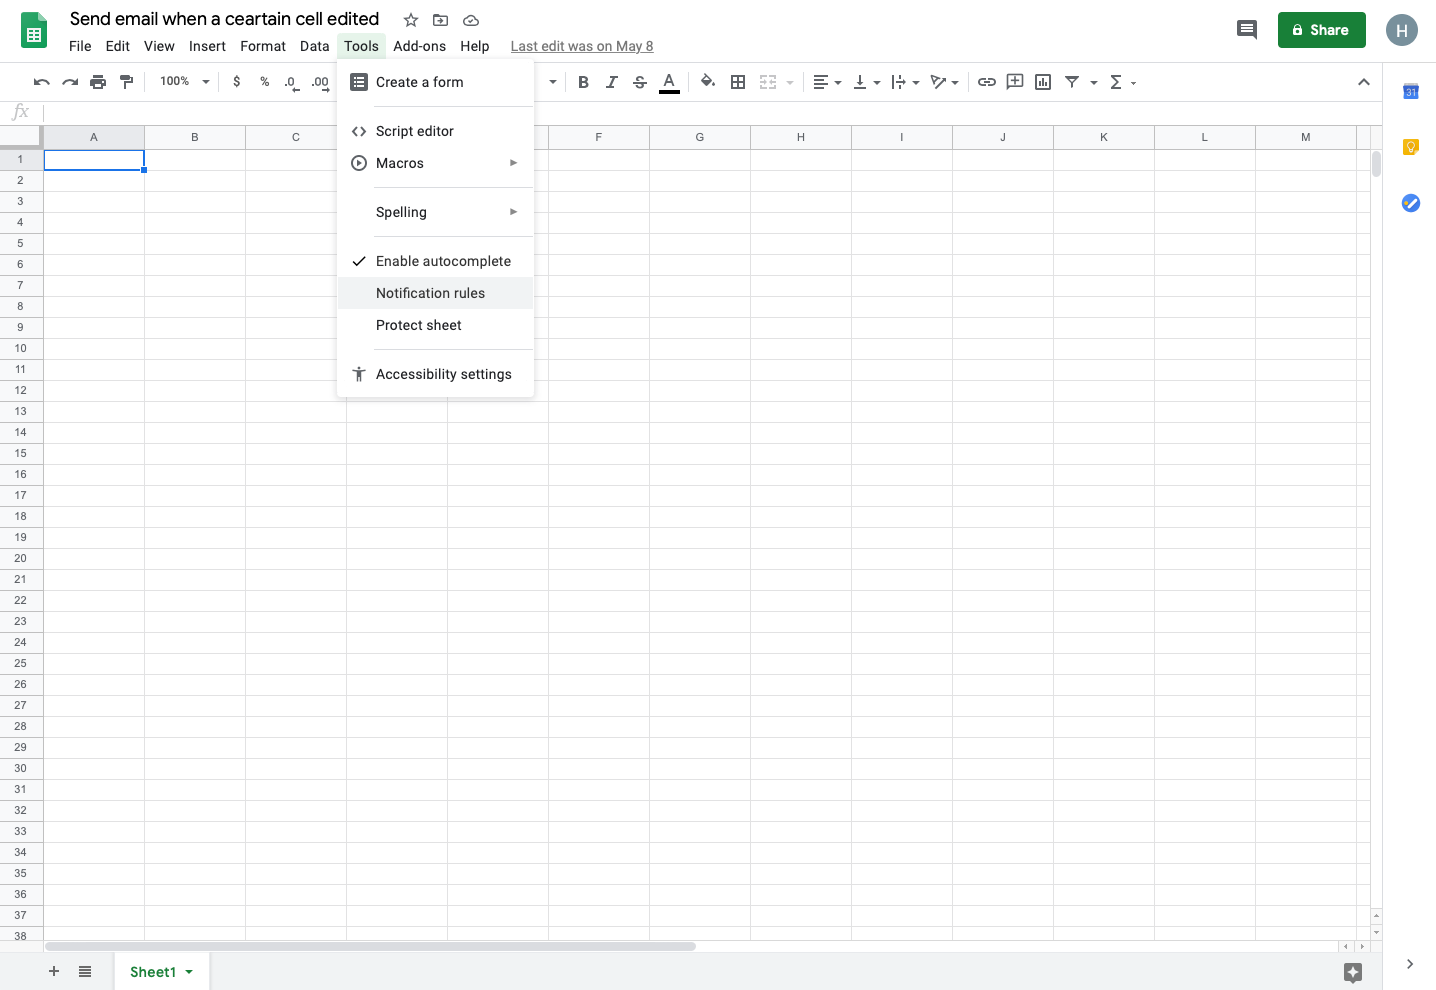The image size is (1436, 990).
Task: Open horizontal align dropdown
Action: 827,82
